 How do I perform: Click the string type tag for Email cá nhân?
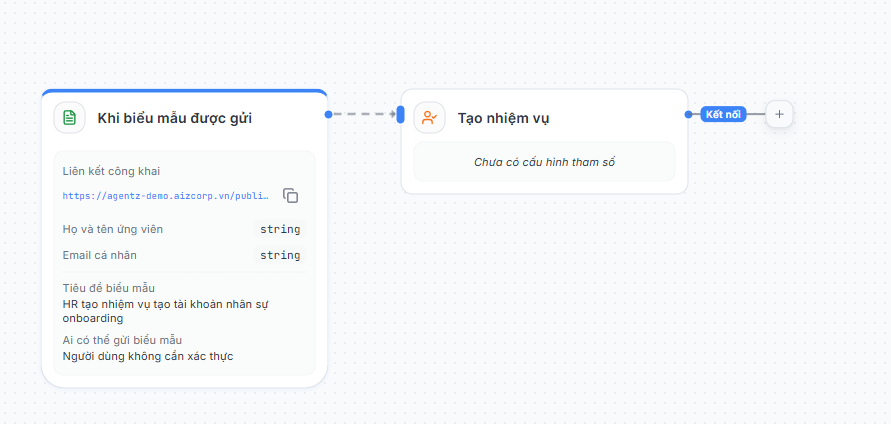280,255
